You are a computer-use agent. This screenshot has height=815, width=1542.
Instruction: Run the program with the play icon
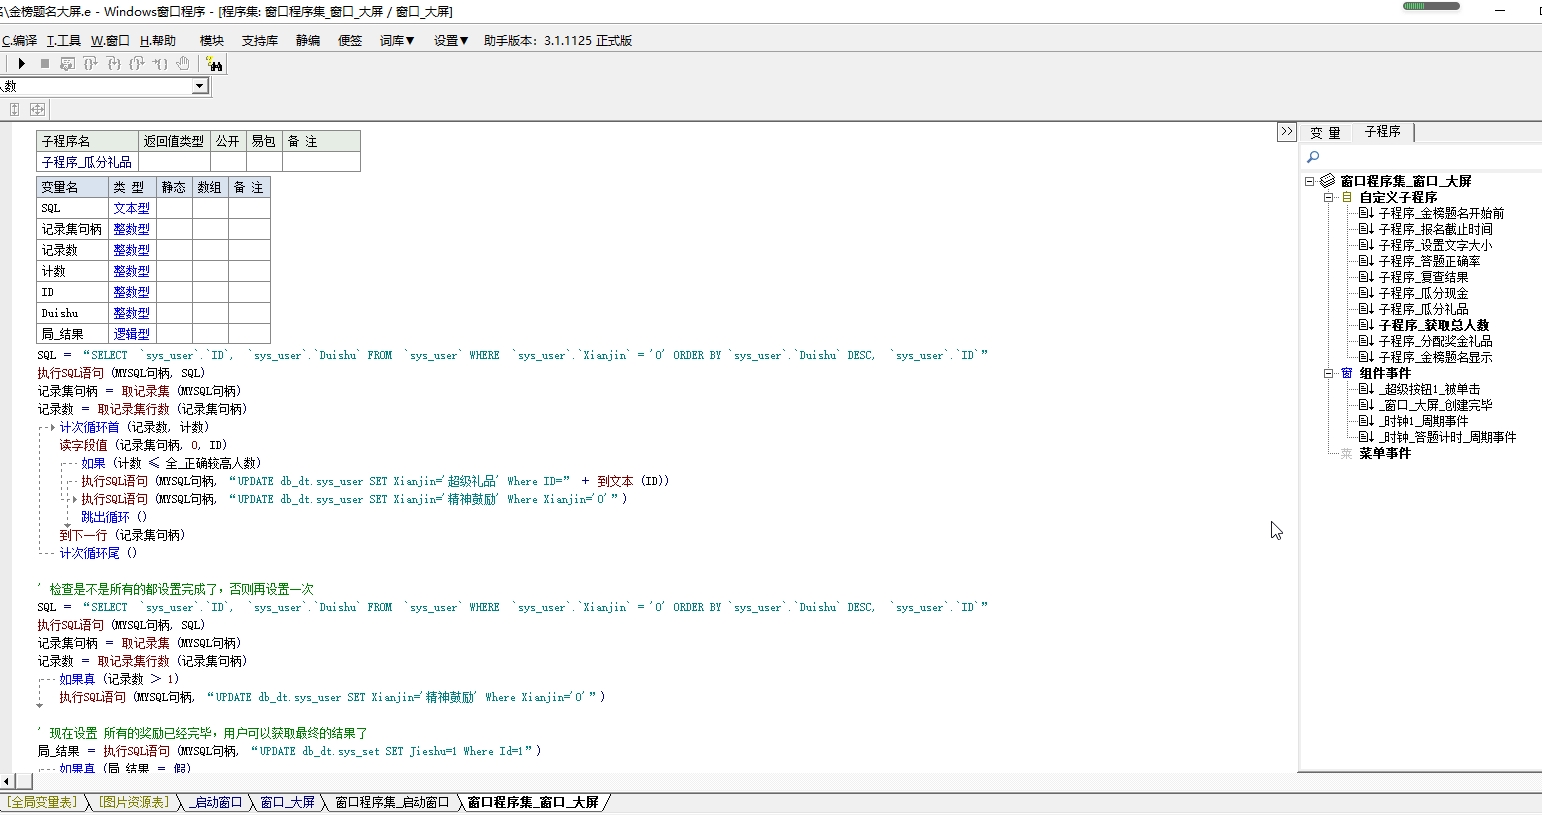[x=21, y=63]
